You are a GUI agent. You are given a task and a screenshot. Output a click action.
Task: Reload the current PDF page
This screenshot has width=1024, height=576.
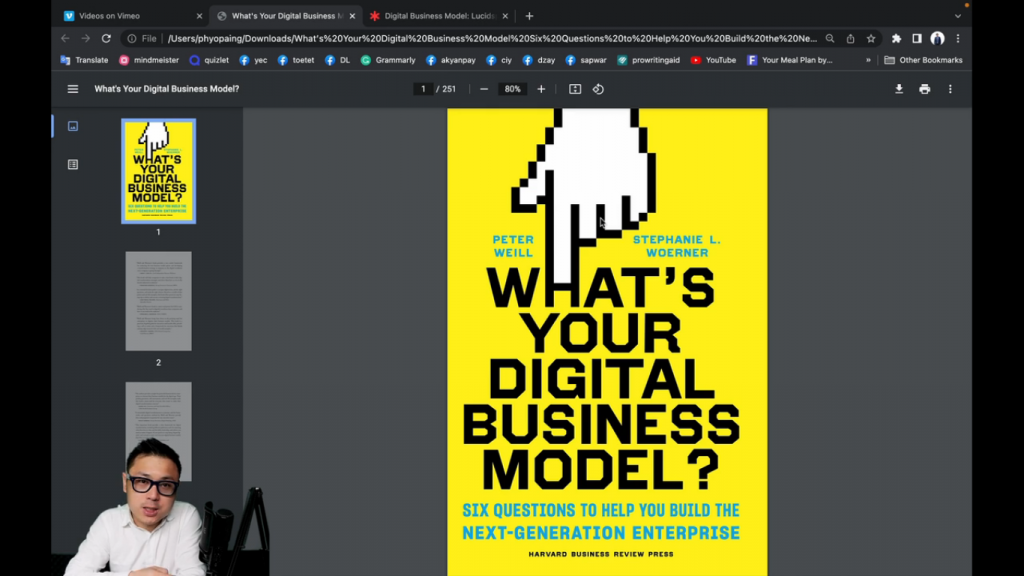(106, 39)
